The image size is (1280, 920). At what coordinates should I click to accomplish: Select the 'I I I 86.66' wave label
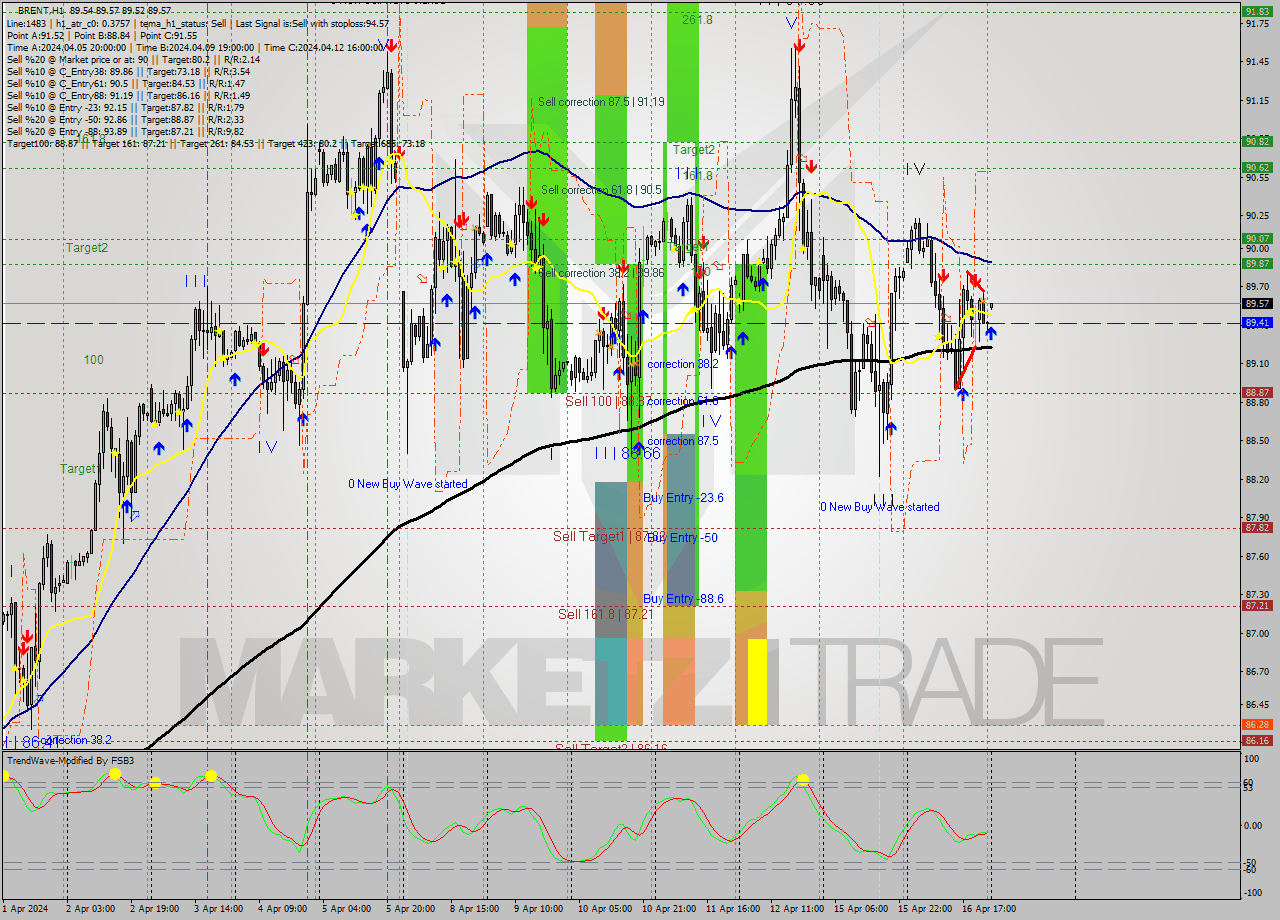click(x=628, y=453)
